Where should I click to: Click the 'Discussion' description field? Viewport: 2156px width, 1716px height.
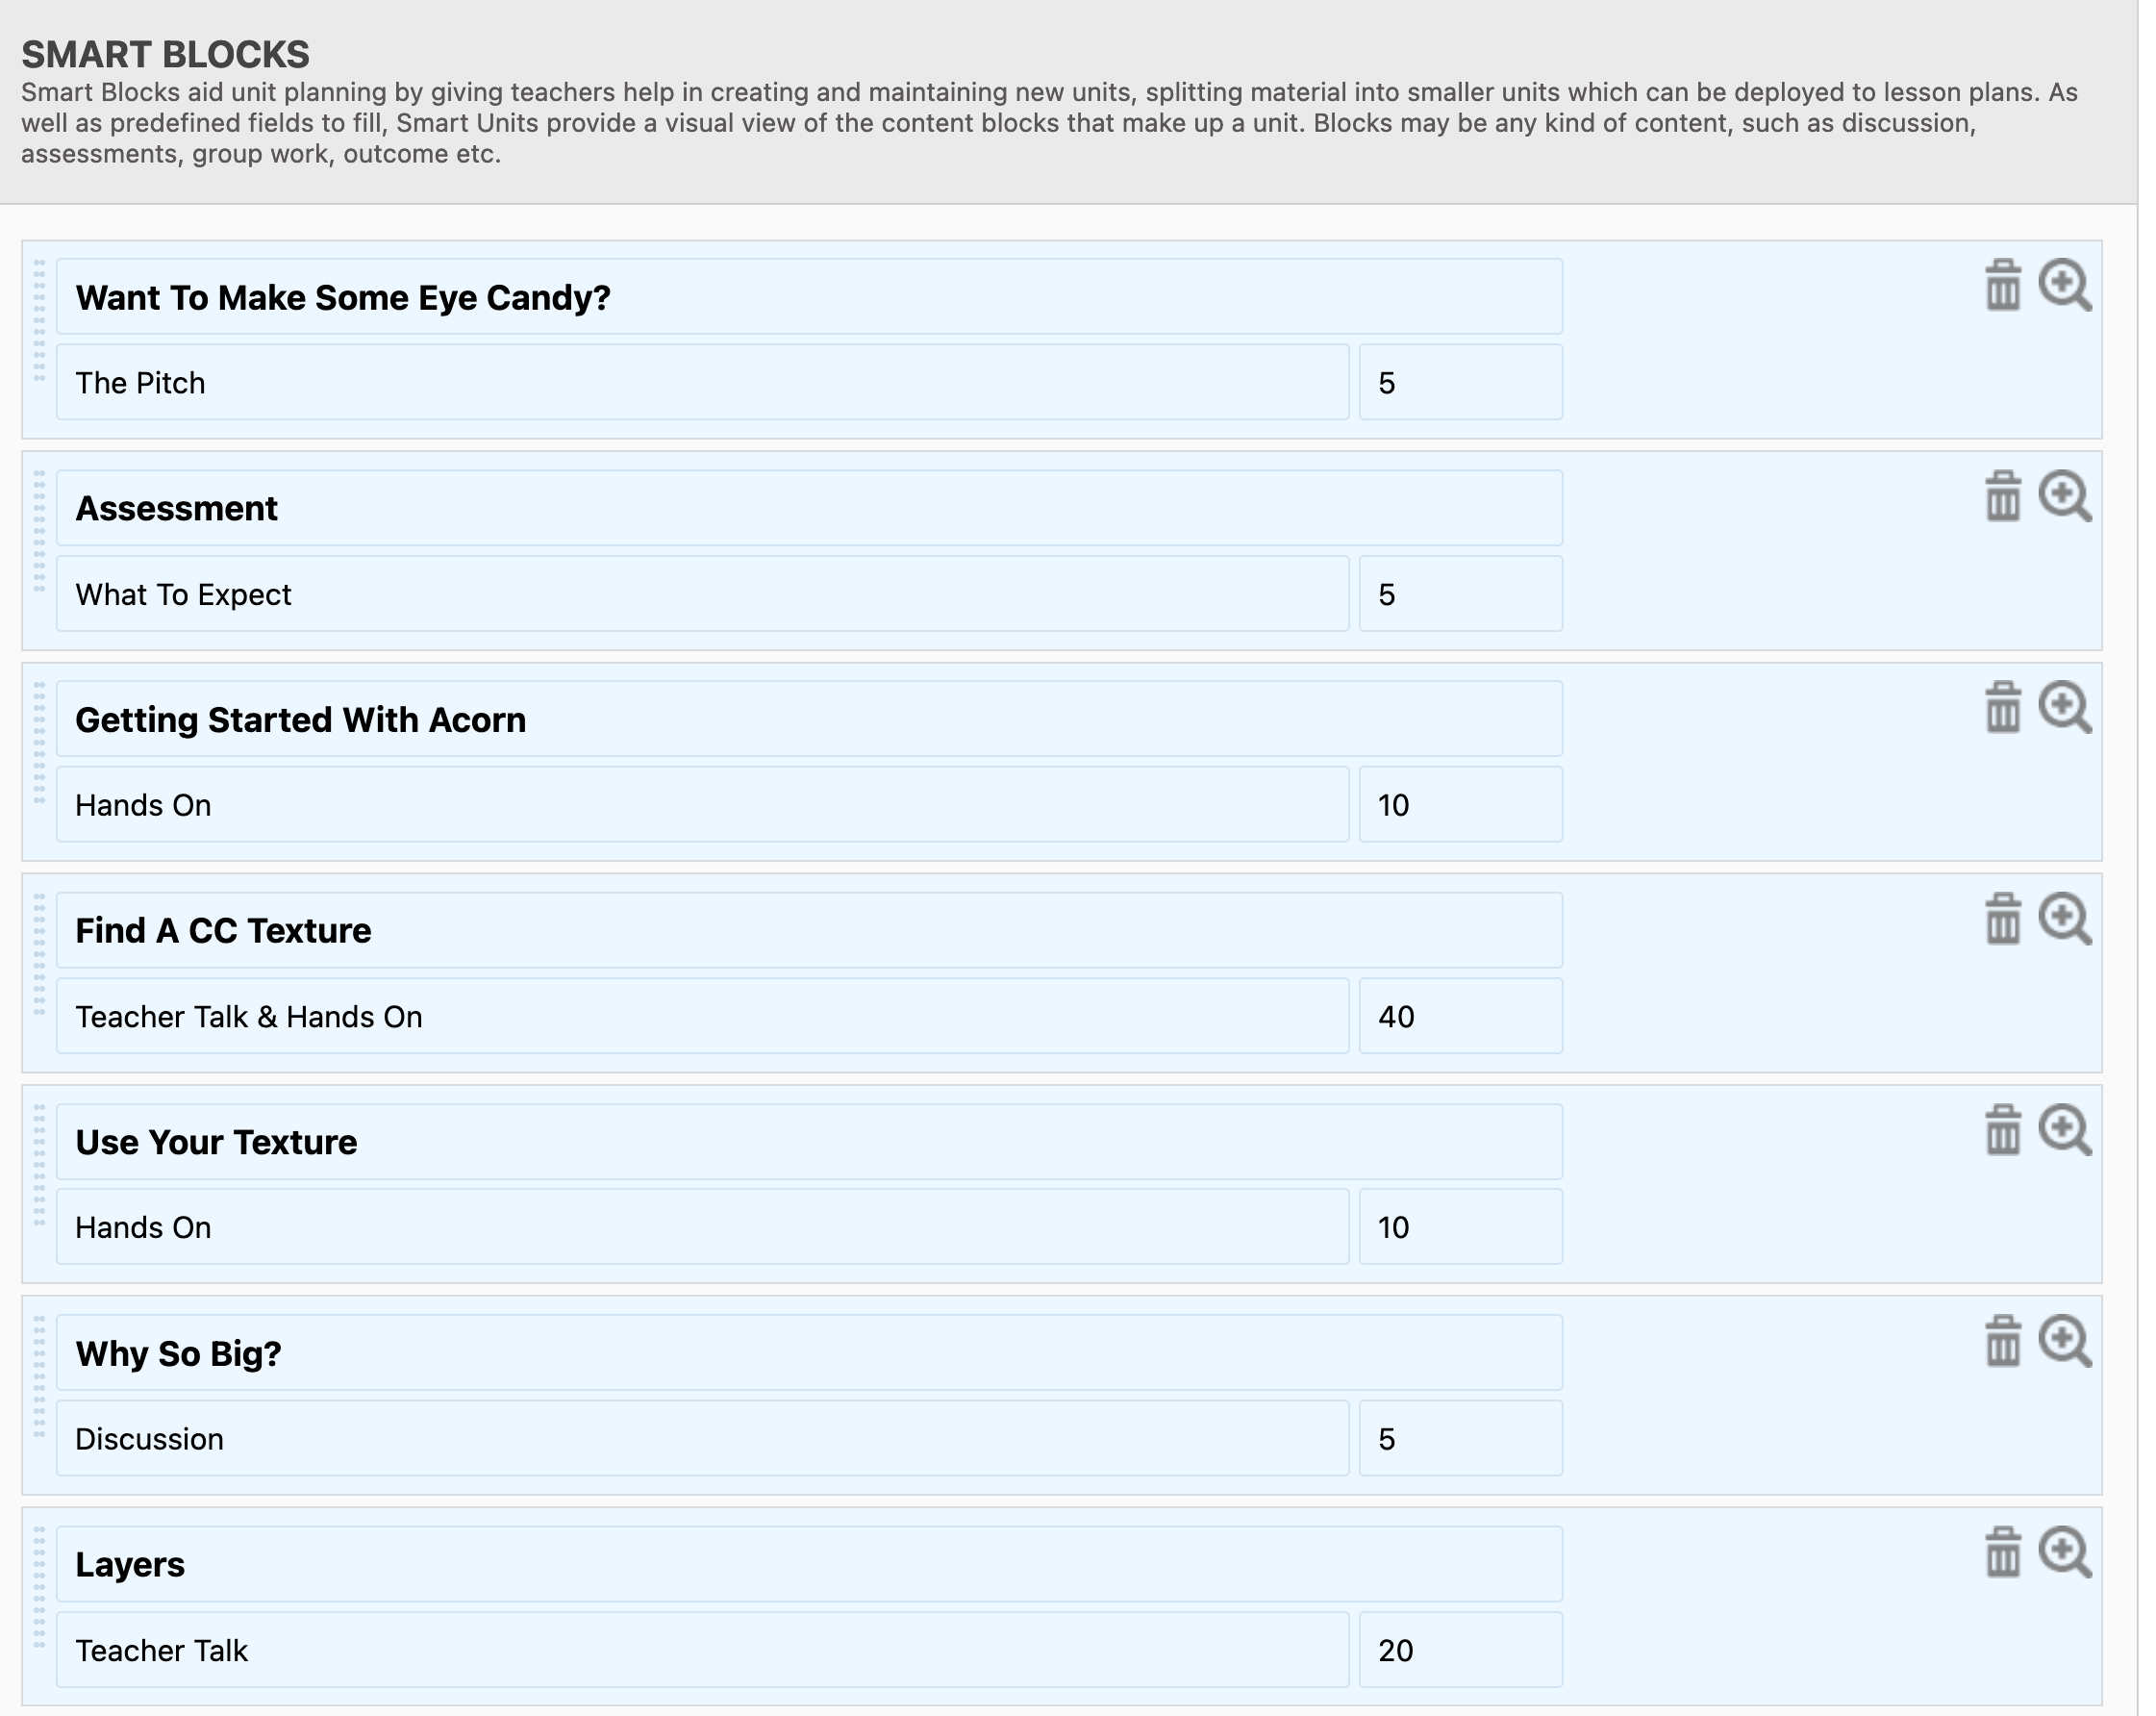702,1439
